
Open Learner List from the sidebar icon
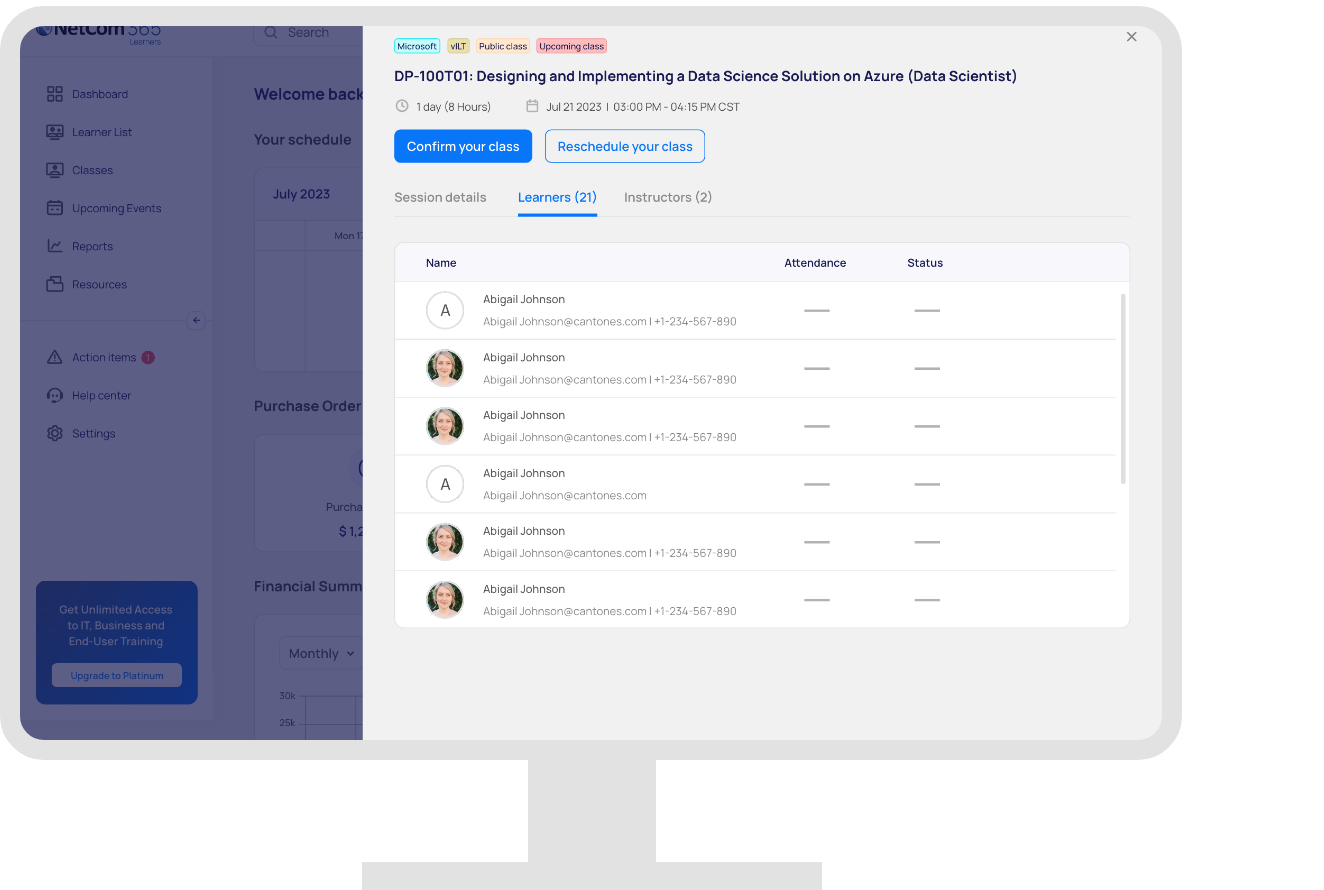(x=55, y=132)
